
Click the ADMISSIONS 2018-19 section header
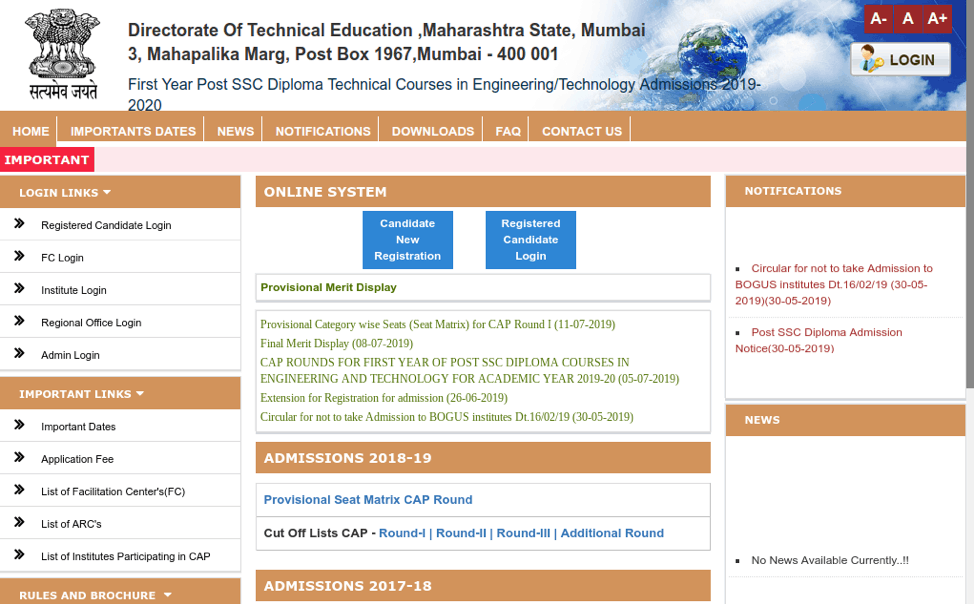point(483,458)
